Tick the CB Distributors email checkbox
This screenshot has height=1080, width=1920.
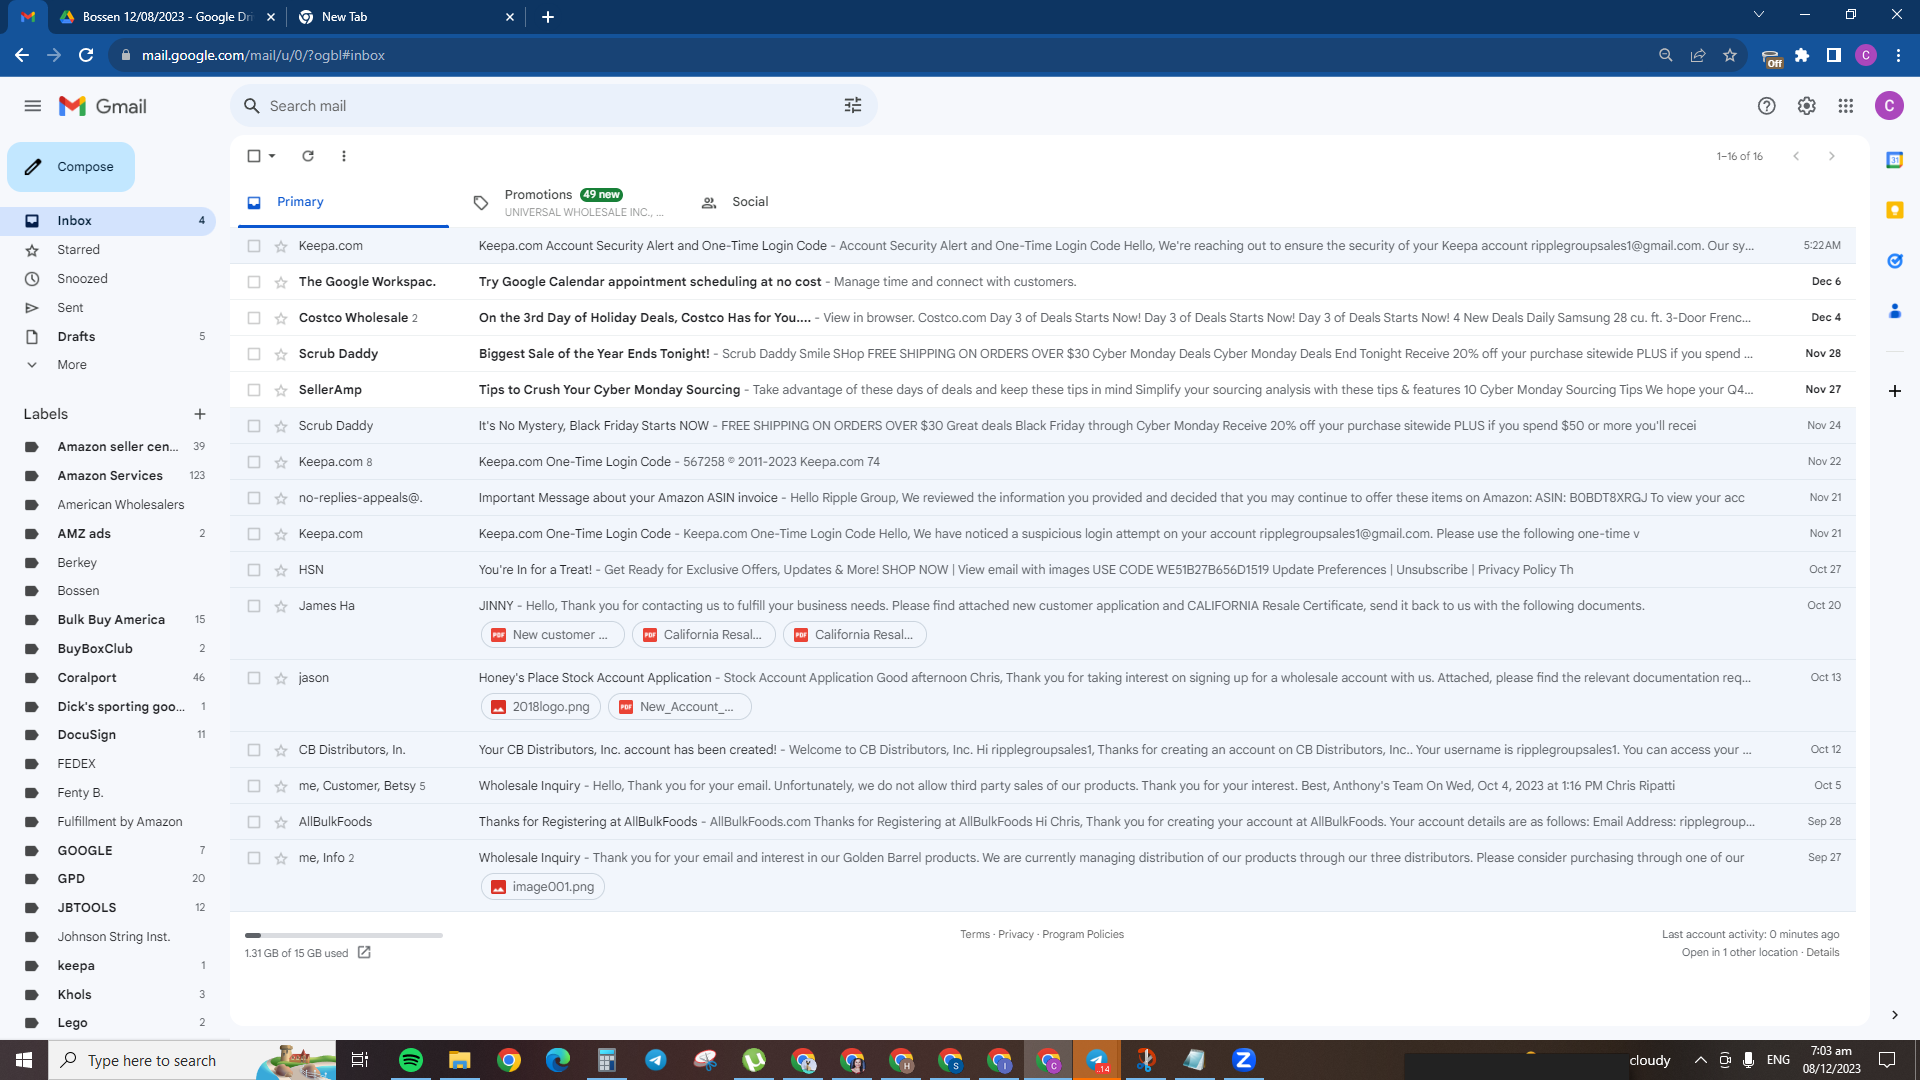click(x=254, y=750)
